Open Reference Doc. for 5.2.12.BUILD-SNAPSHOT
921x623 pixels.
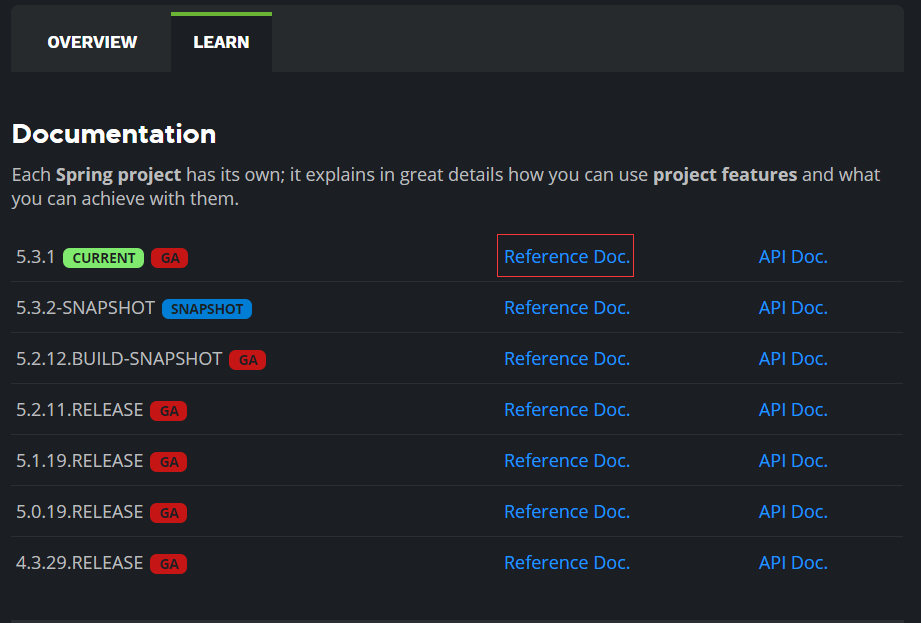point(566,358)
